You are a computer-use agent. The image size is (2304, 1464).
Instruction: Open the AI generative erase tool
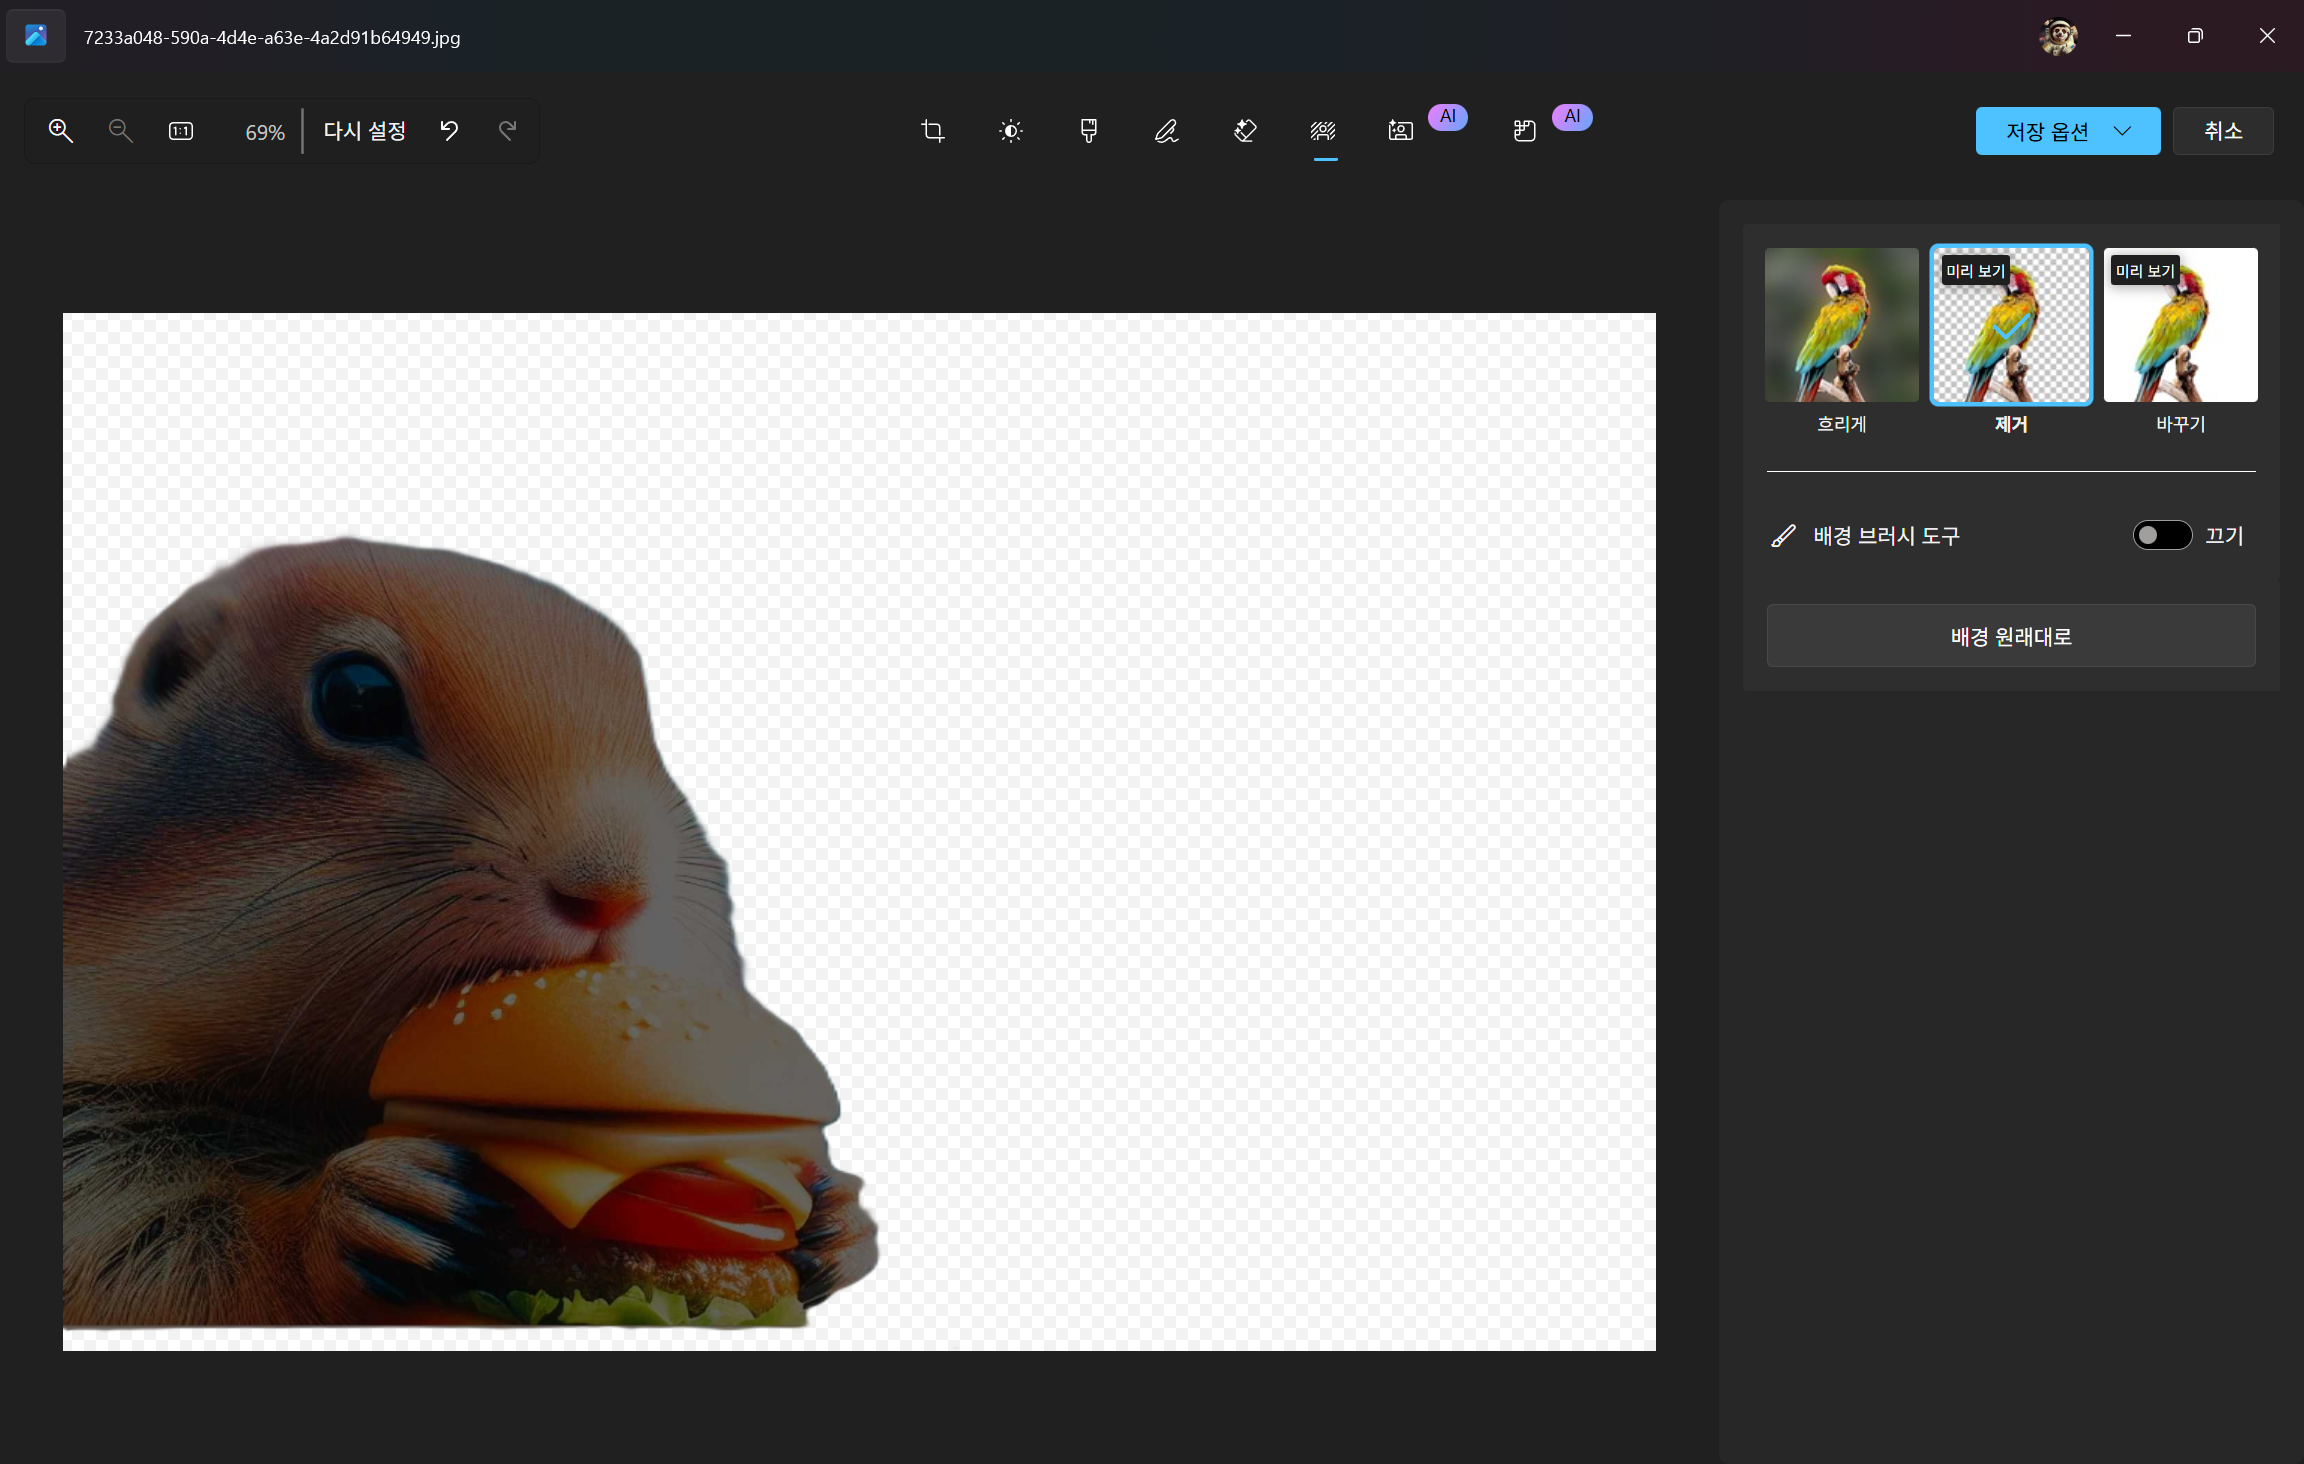click(x=1402, y=131)
